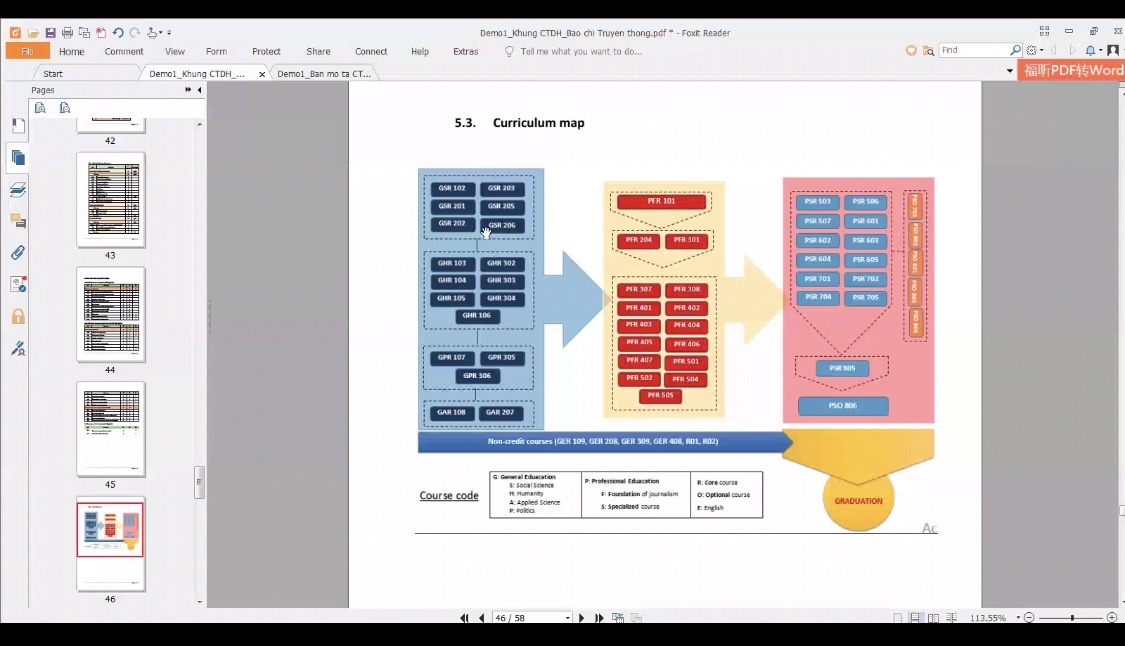The width and height of the screenshot is (1125, 646).
Task: Zoom out with the minus button
Action: pos(1029,618)
